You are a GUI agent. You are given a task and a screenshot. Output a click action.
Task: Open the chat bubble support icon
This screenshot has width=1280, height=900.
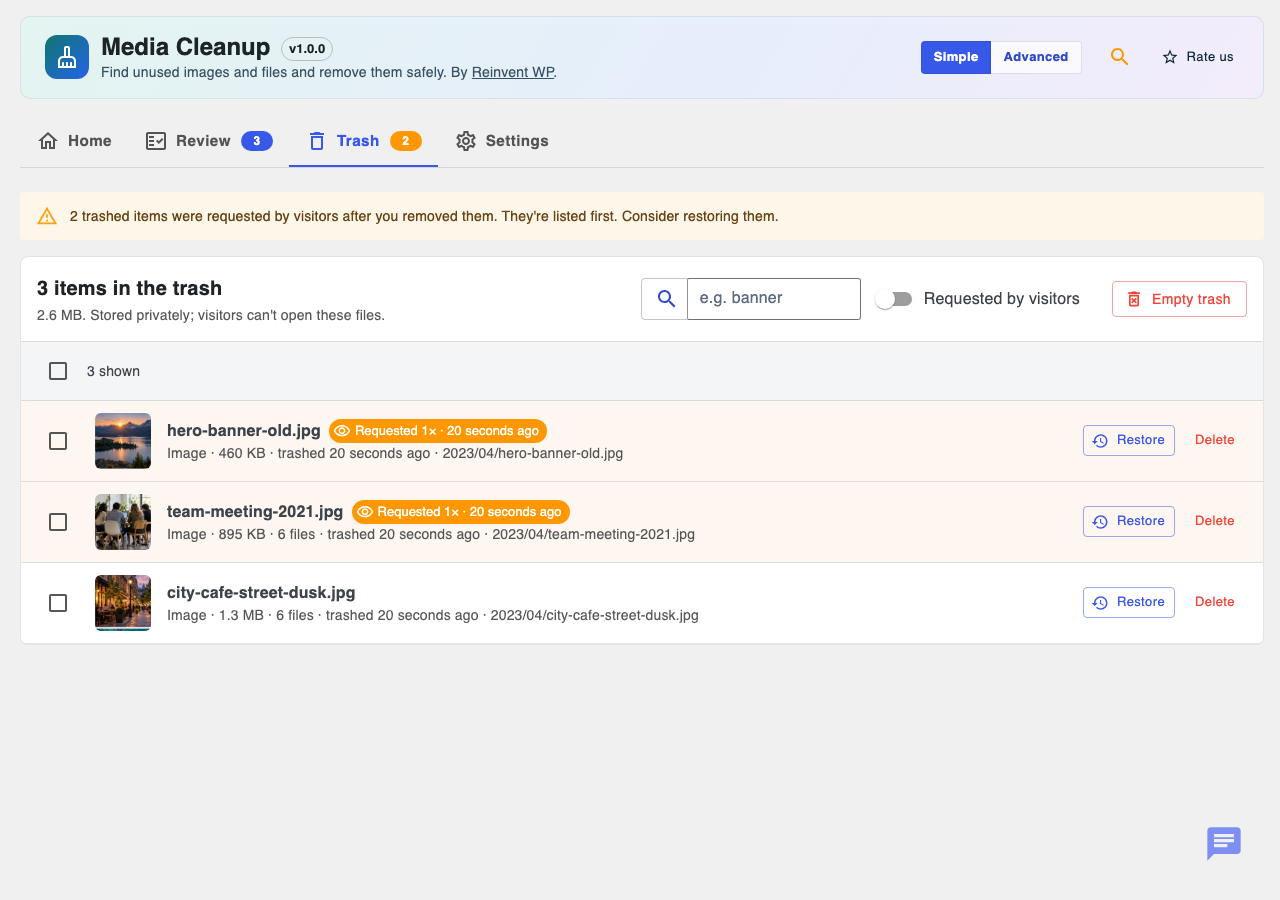pyautogui.click(x=1224, y=843)
